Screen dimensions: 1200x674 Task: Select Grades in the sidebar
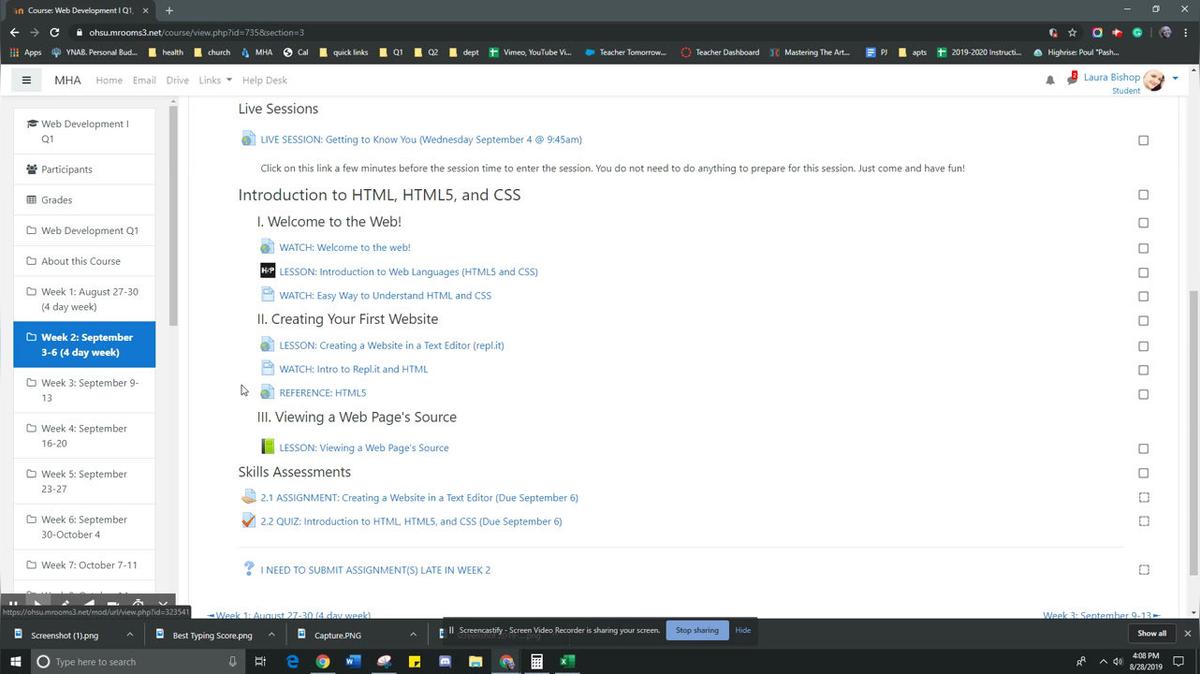click(84, 200)
